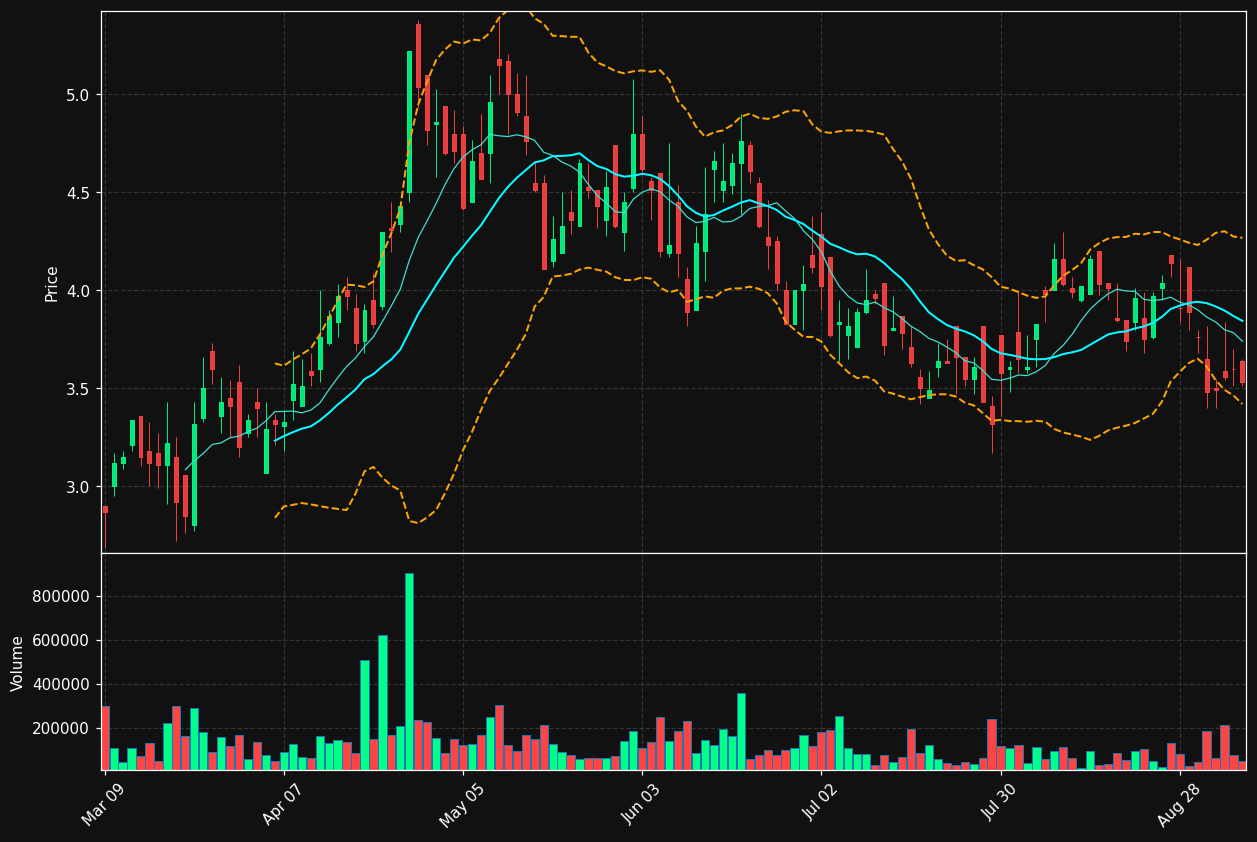
Task: Click the tallest green volume bar
Action: pos(409,671)
